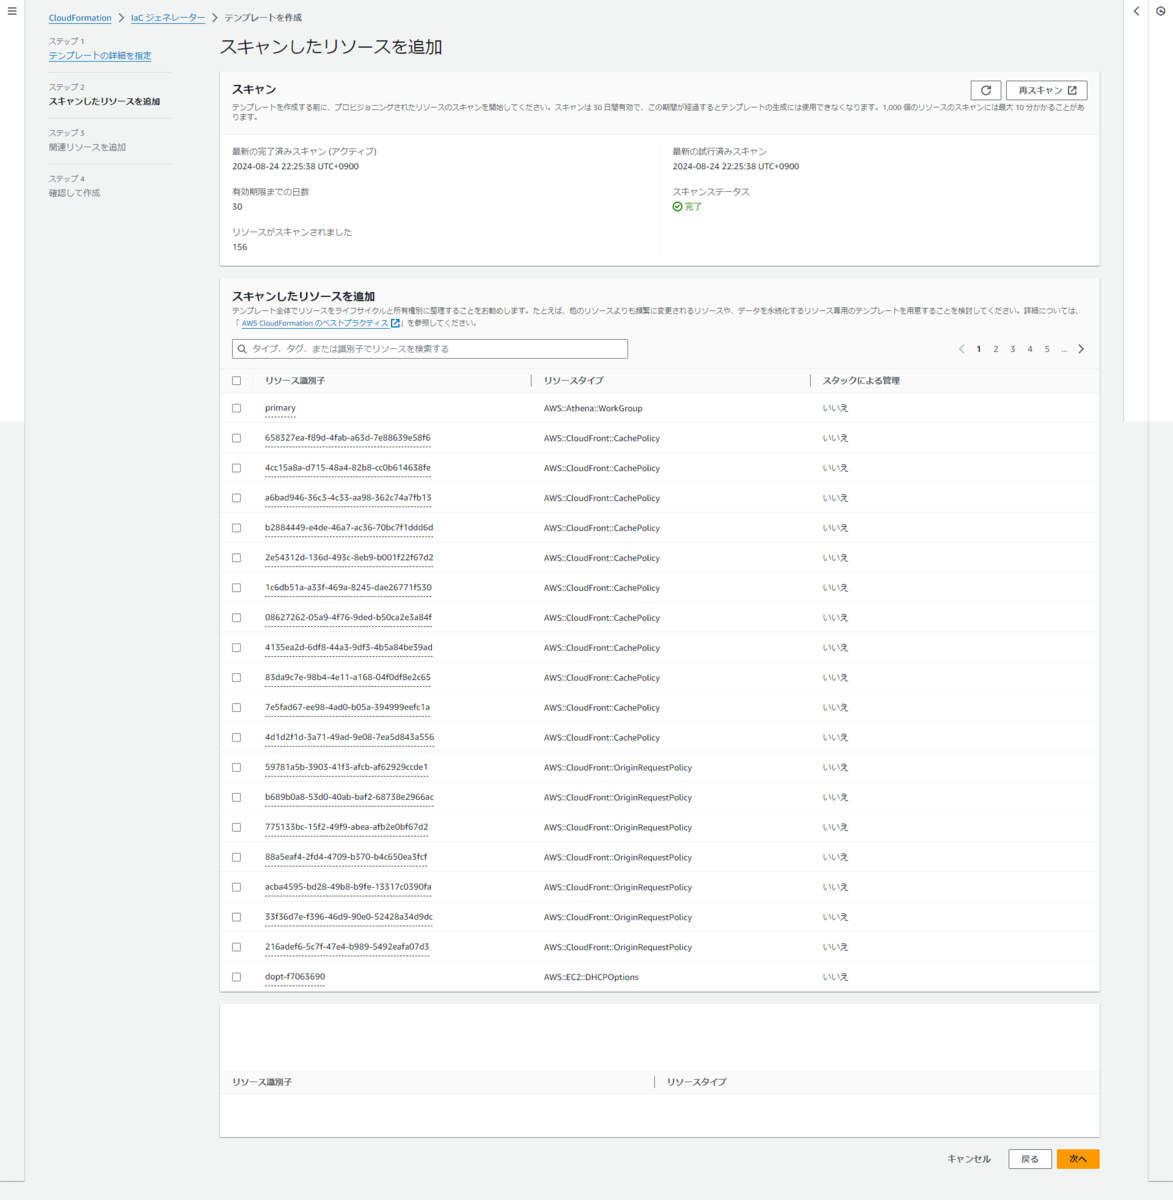Open the hamburger navigation menu

coord(12,12)
